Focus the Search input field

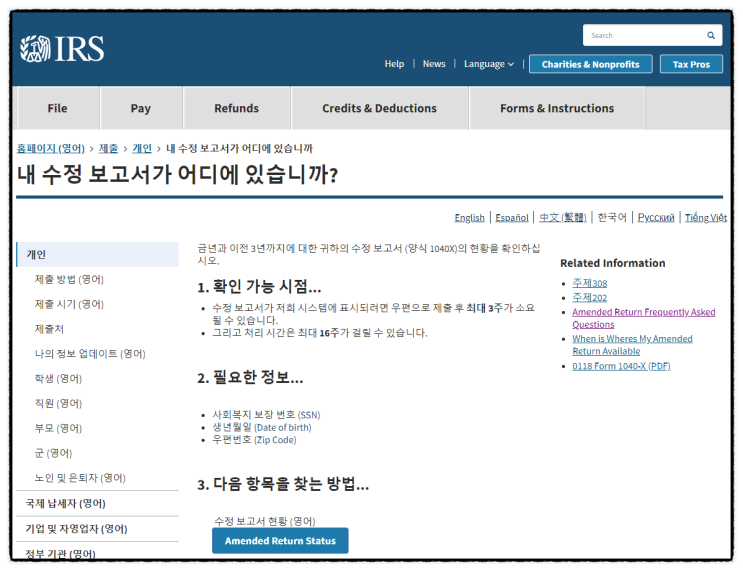click(652, 36)
